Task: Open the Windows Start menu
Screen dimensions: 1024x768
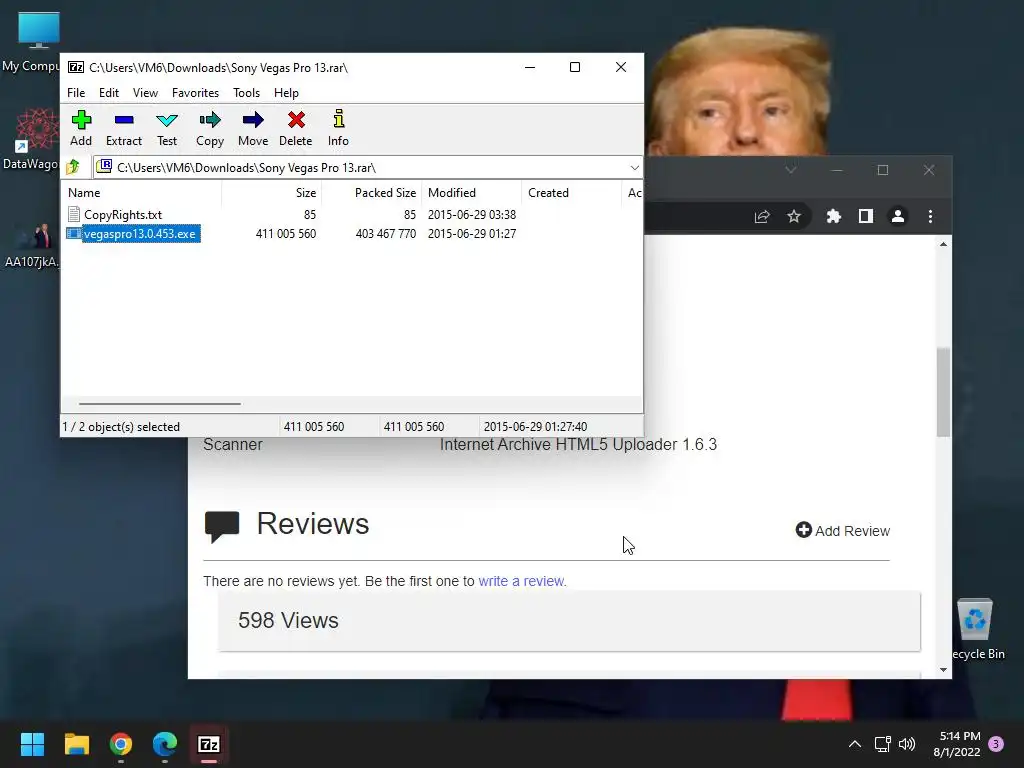Action: (32, 744)
